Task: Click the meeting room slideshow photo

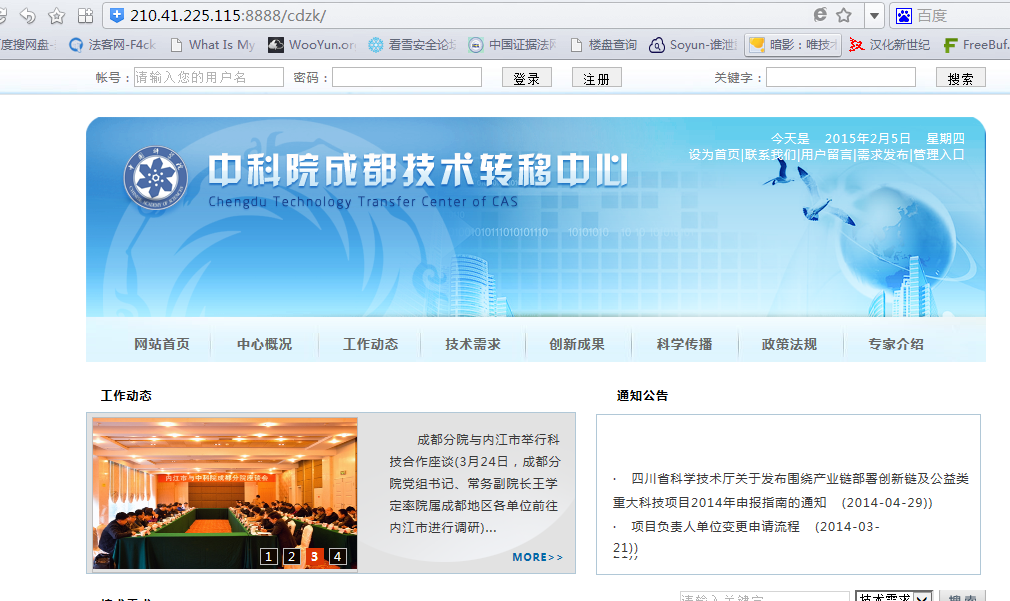Action: coord(225,493)
